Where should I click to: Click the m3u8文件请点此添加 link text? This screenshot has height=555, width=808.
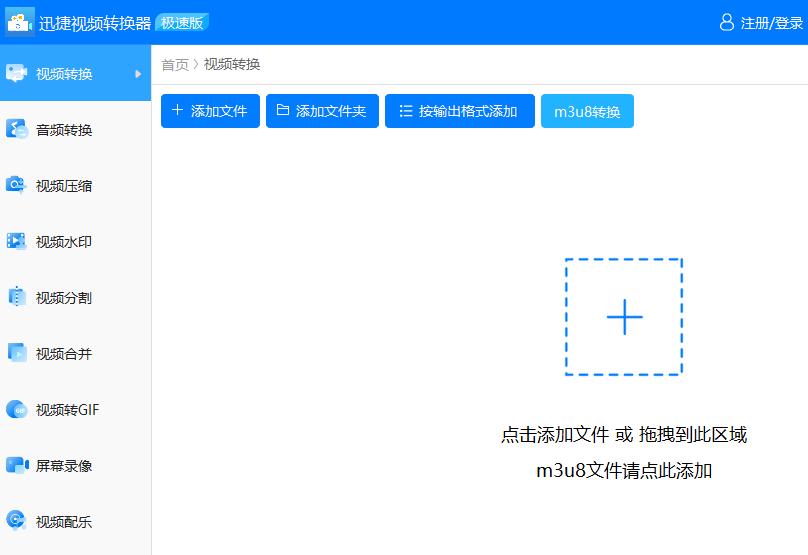(624, 470)
